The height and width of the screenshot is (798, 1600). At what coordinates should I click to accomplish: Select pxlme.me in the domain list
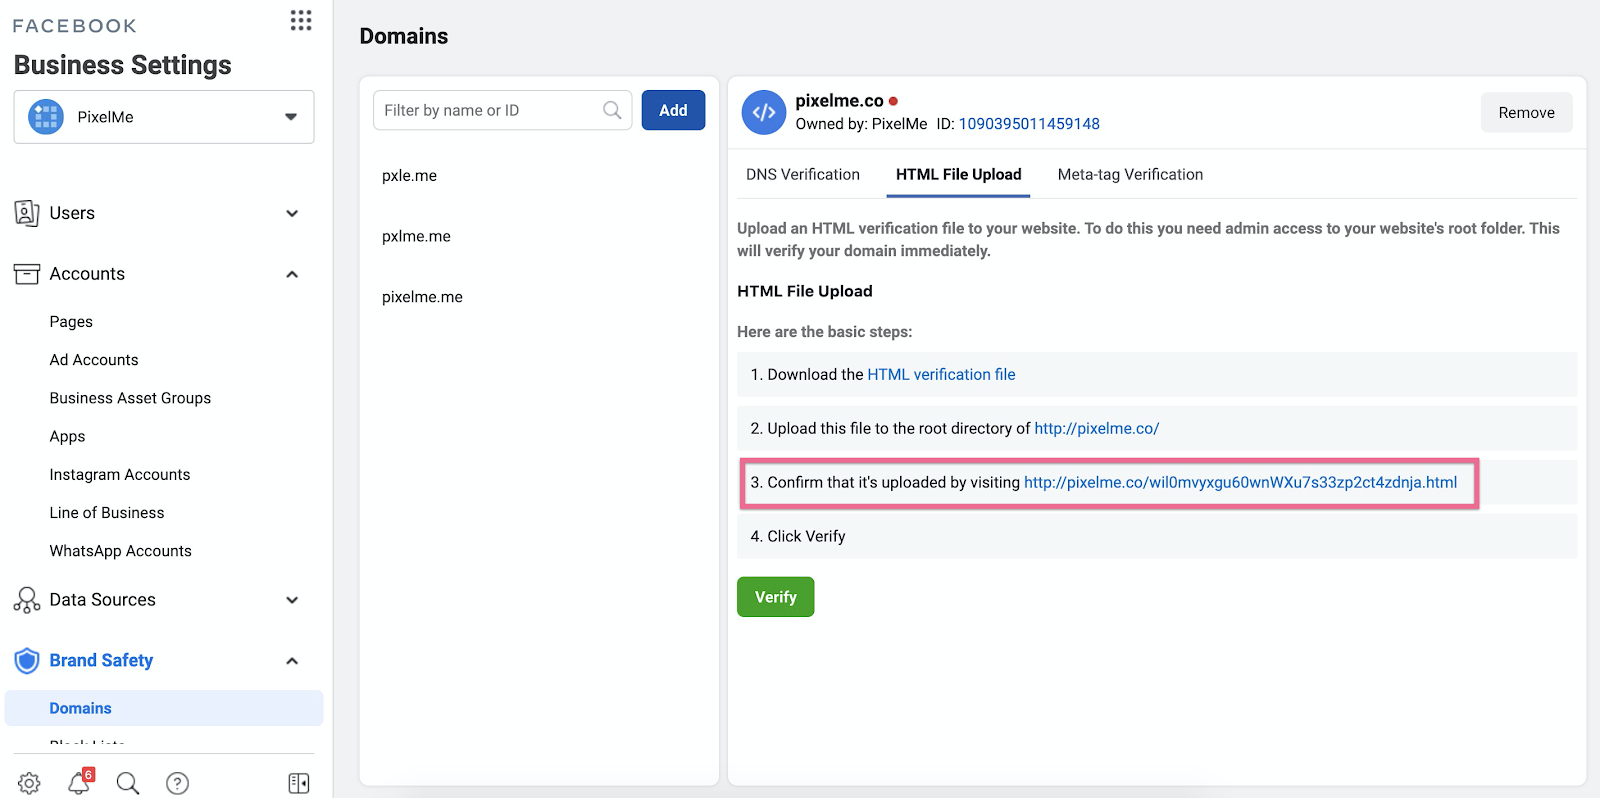pyautogui.click(x=416, y=236)
